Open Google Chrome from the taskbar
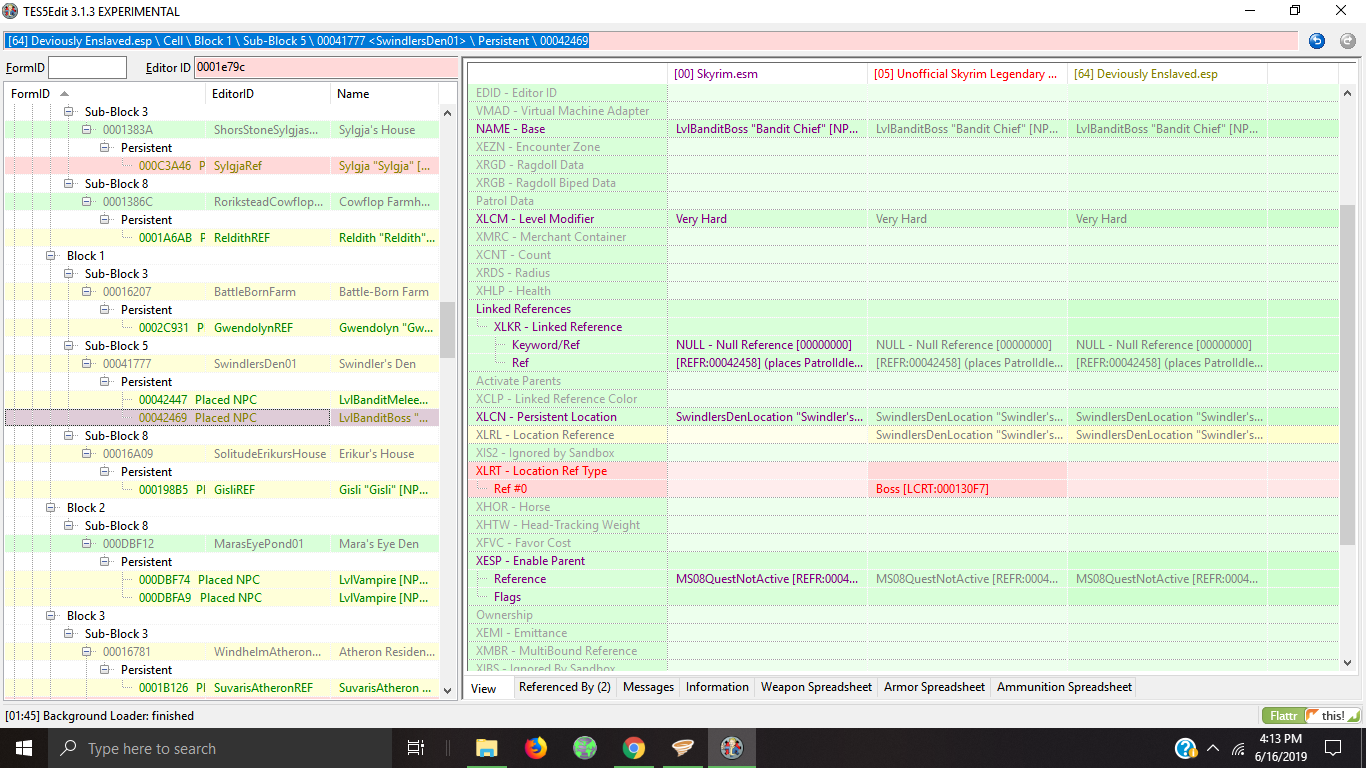This screenshot has width=1366, height=768. pyautogui.click(x=633, y=748)
